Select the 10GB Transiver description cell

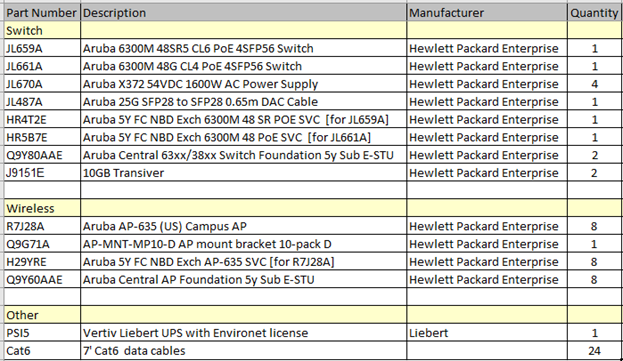click(244, 172)
